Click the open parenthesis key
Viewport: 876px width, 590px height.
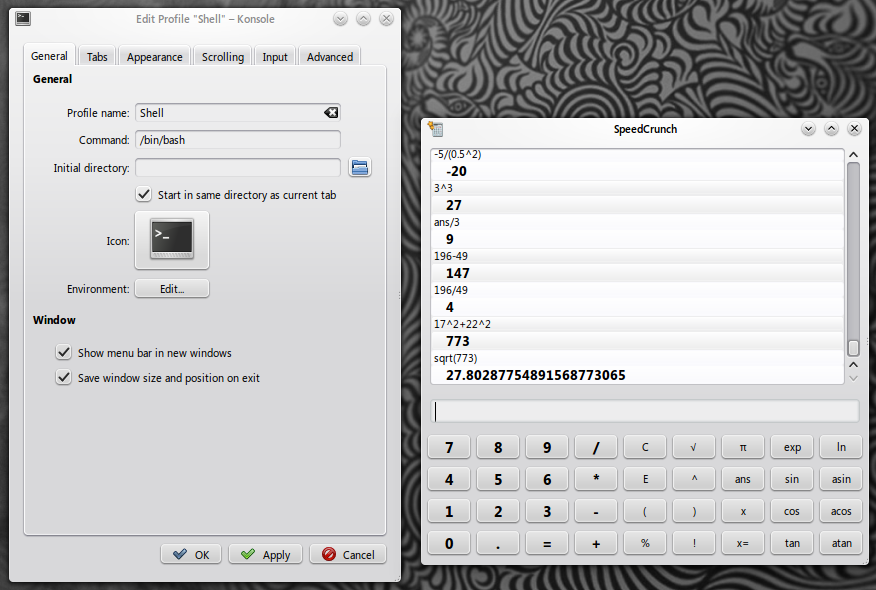tap(645, 511)
